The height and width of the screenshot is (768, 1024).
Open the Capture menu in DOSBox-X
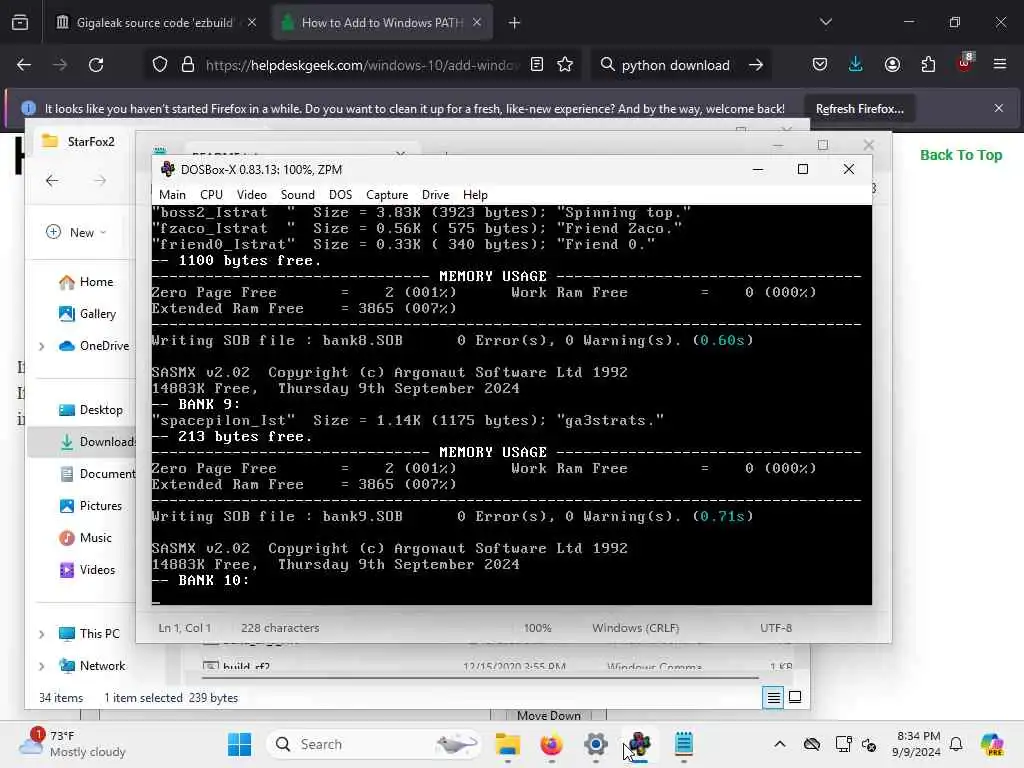(x=387, y=195)
